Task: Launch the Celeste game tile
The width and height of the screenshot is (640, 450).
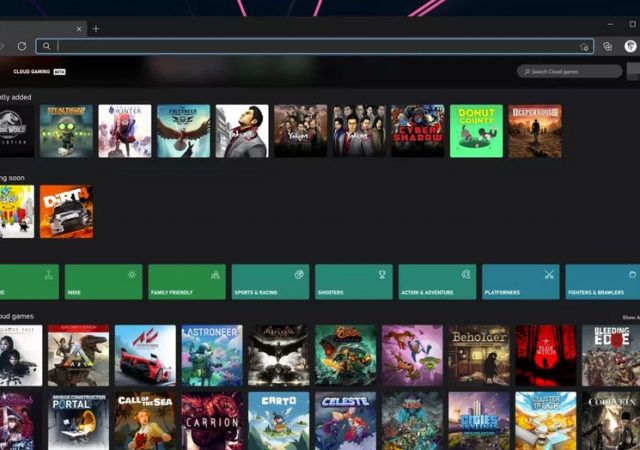Action: [346, 421]
